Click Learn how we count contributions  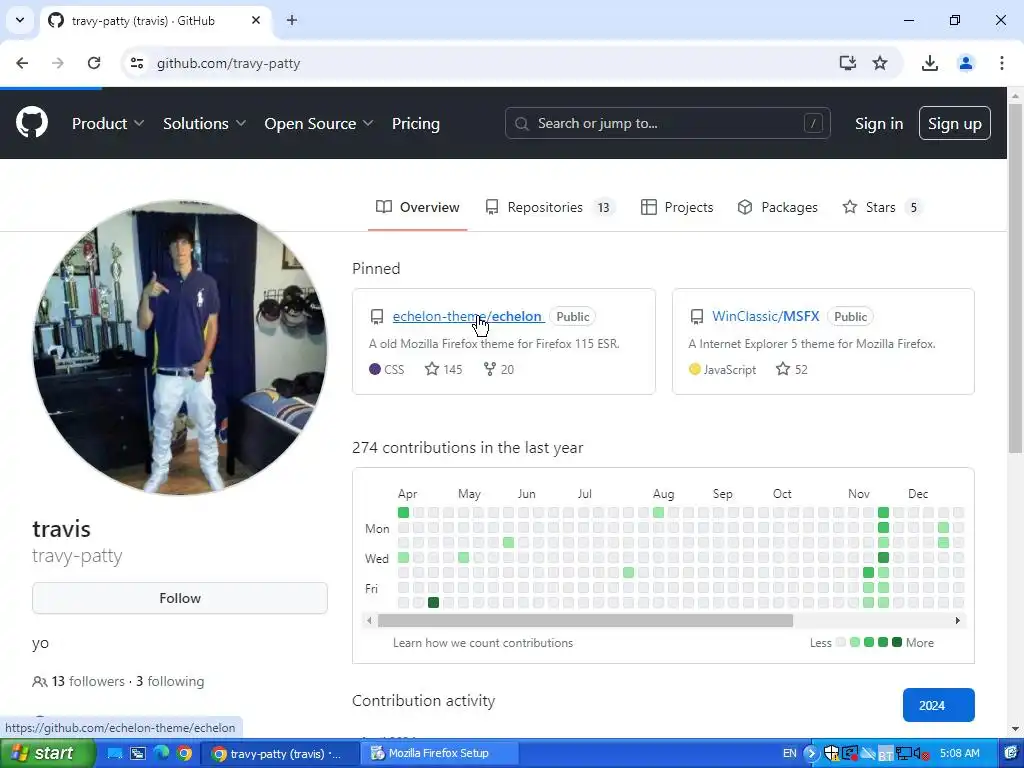[483, 643]
